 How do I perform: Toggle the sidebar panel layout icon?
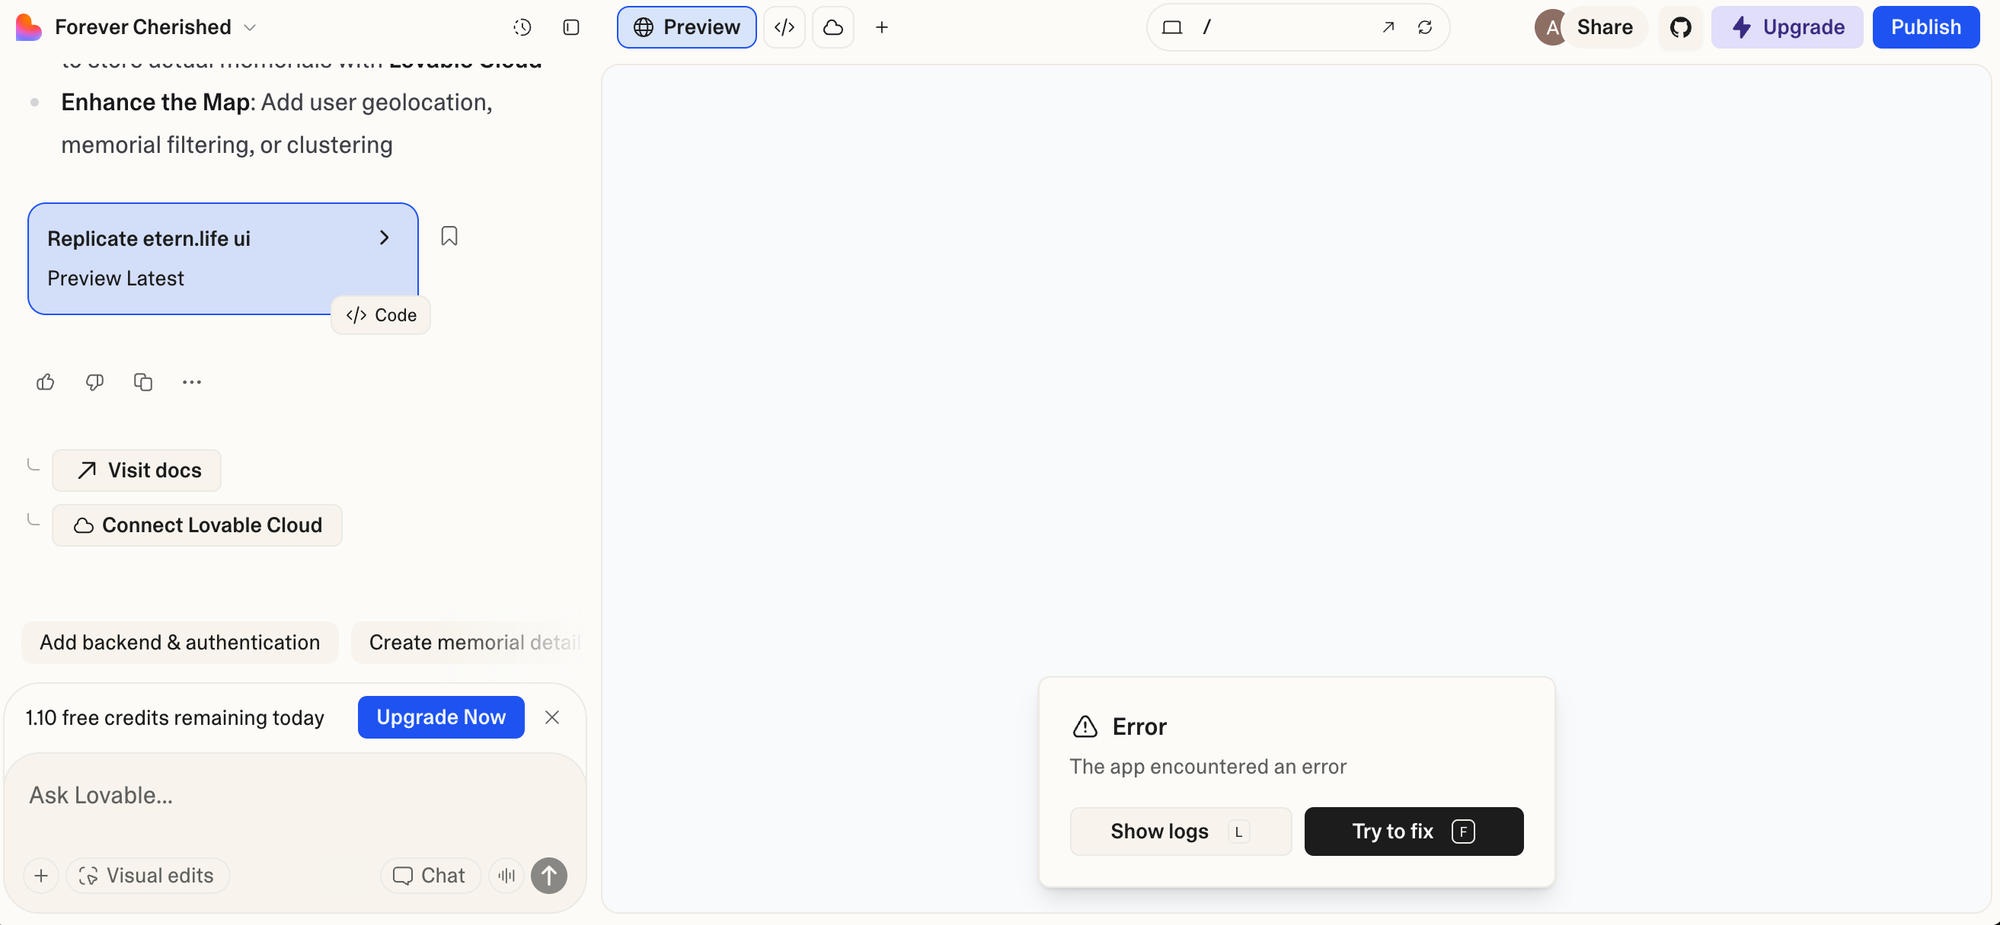(x=571, y=27)
